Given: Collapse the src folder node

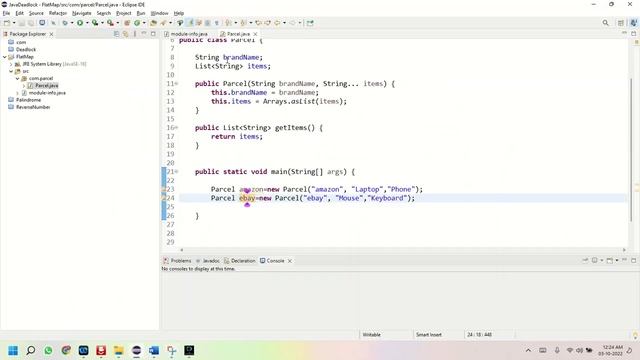Looking at the screenshot, I should [x=11, y=71].
